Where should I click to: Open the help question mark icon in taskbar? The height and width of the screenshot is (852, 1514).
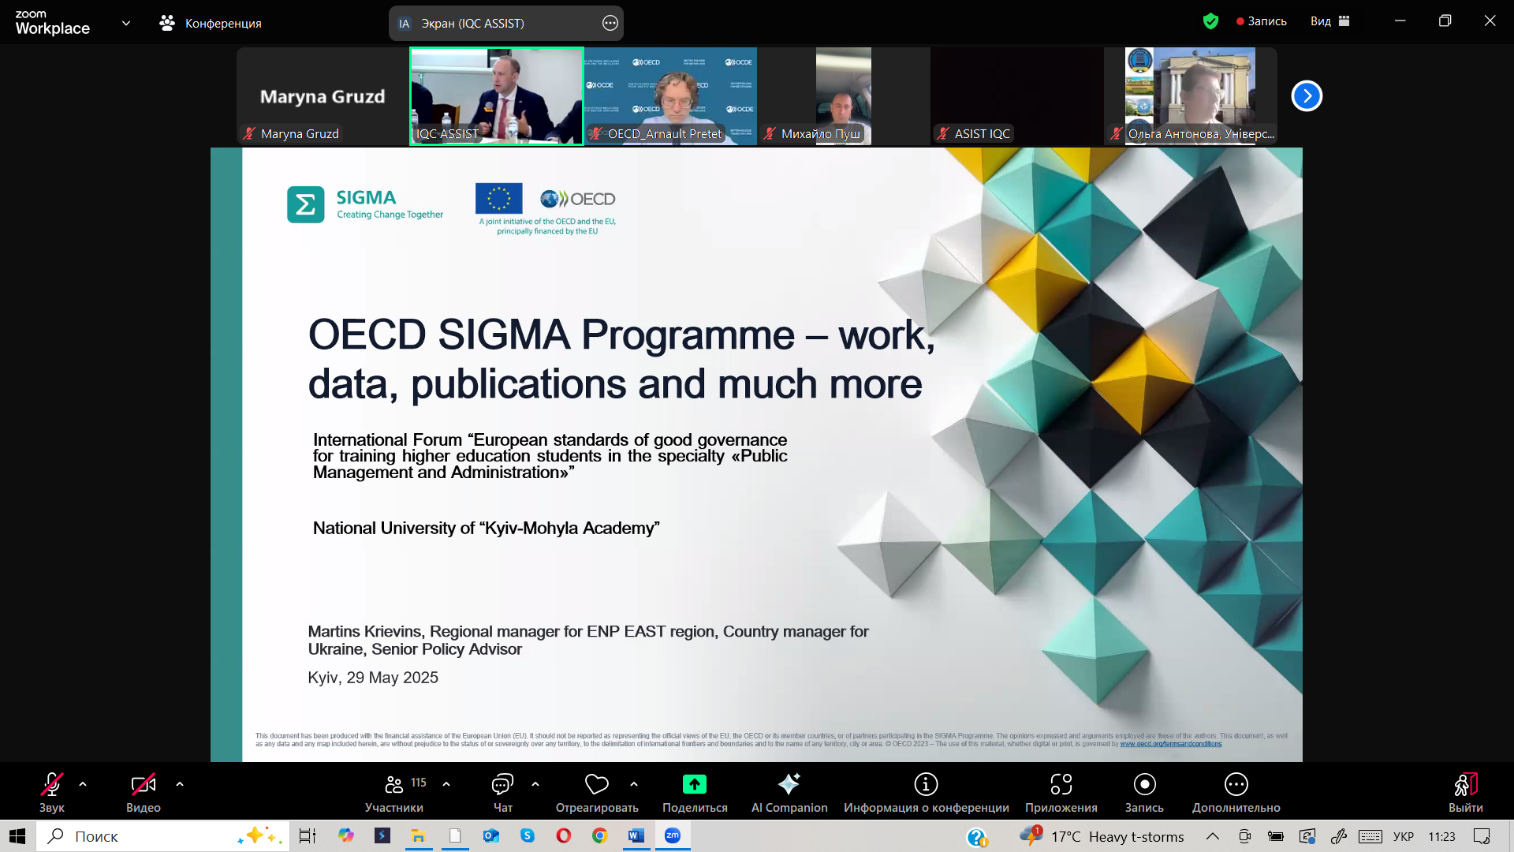[977, 837]
